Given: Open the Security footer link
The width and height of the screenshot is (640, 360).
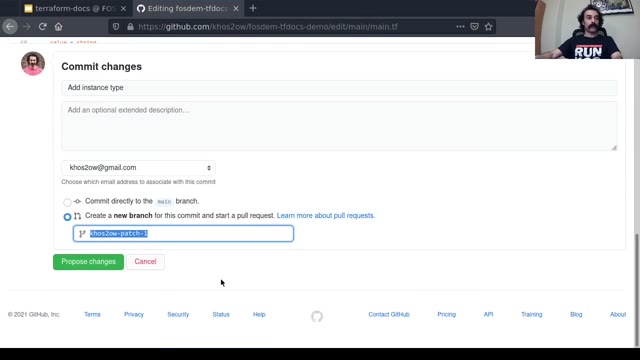Looking at the screenshot, I should [x=178, y=314].
